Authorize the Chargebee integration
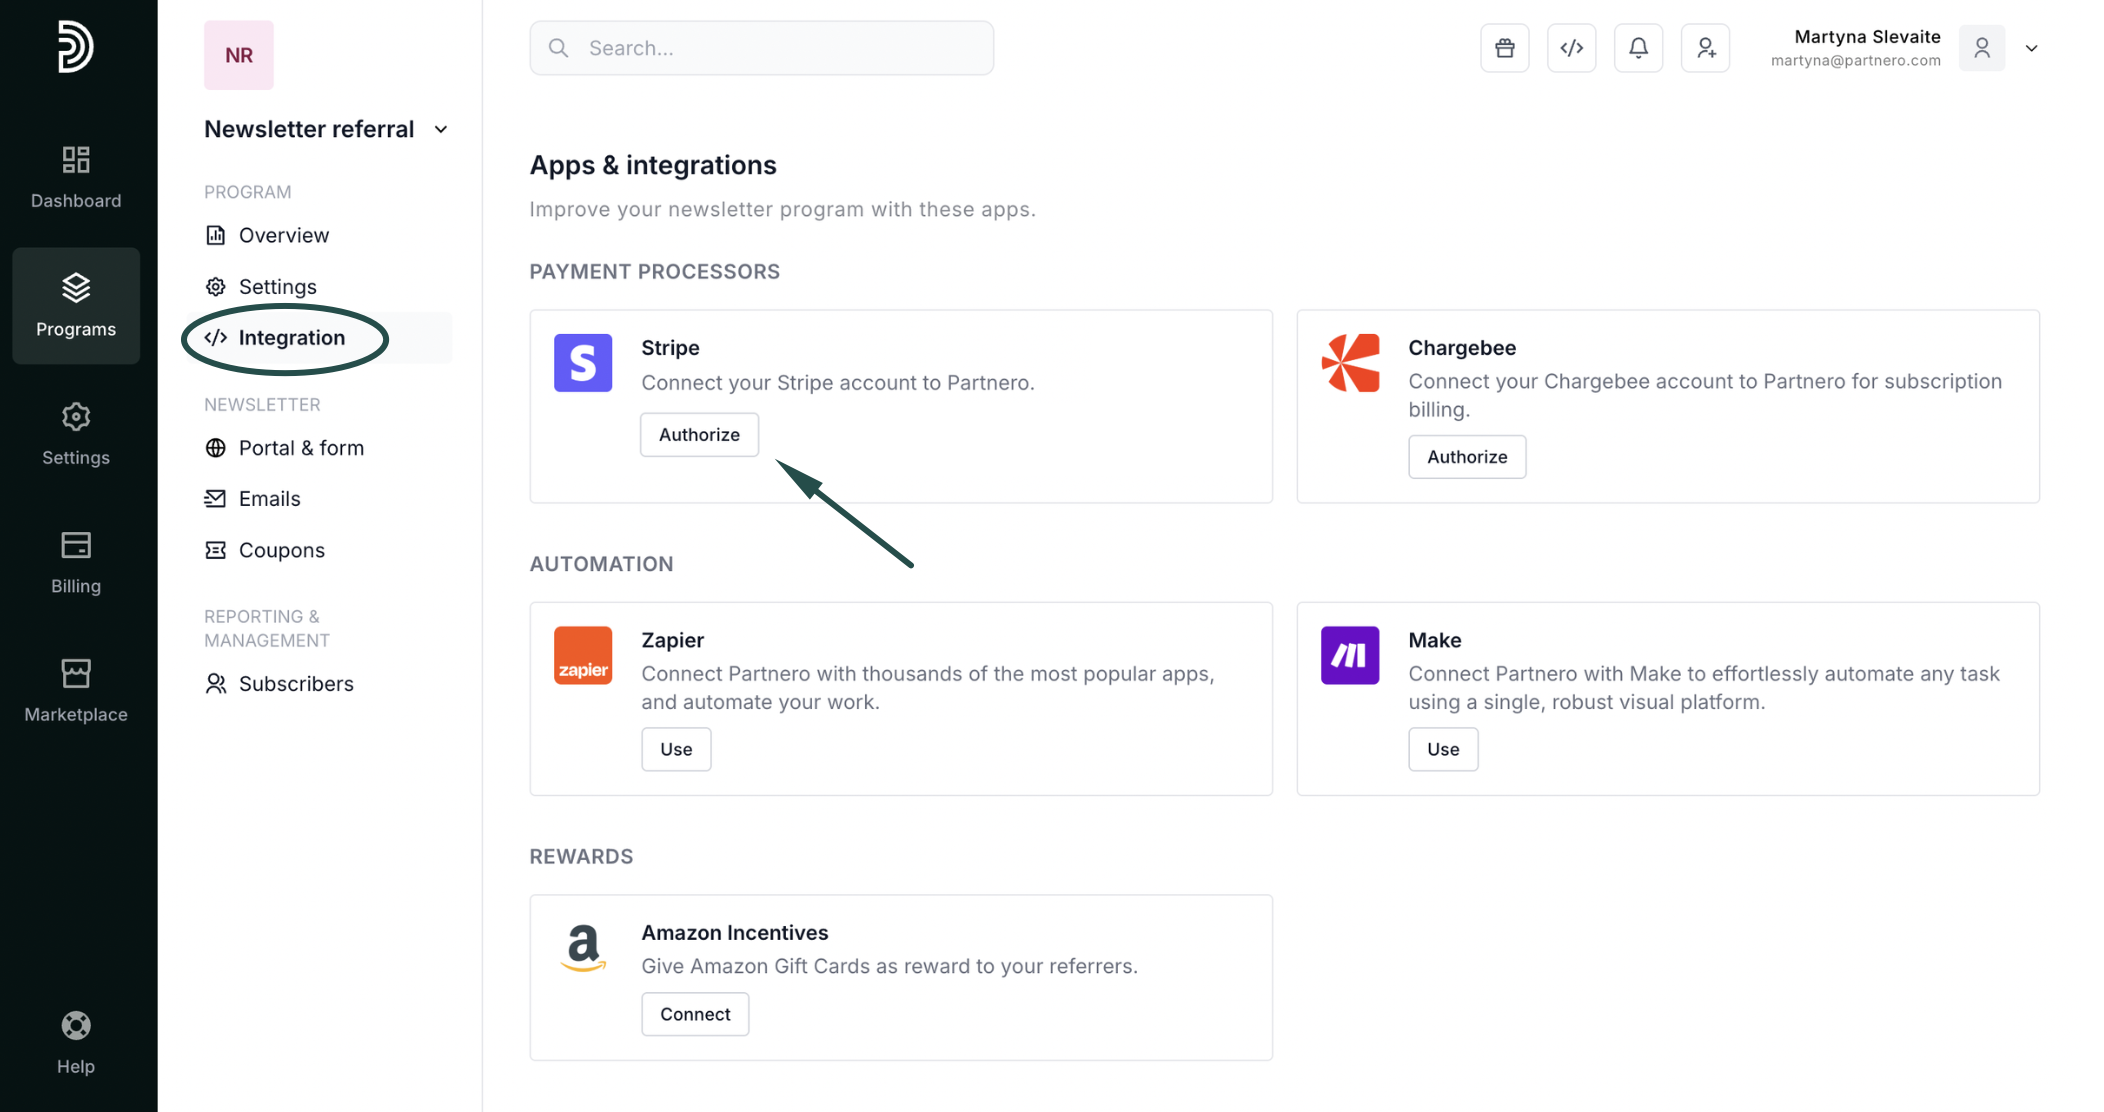The height and width of the screenshot is (1112, 2104). pos(1466,457)
